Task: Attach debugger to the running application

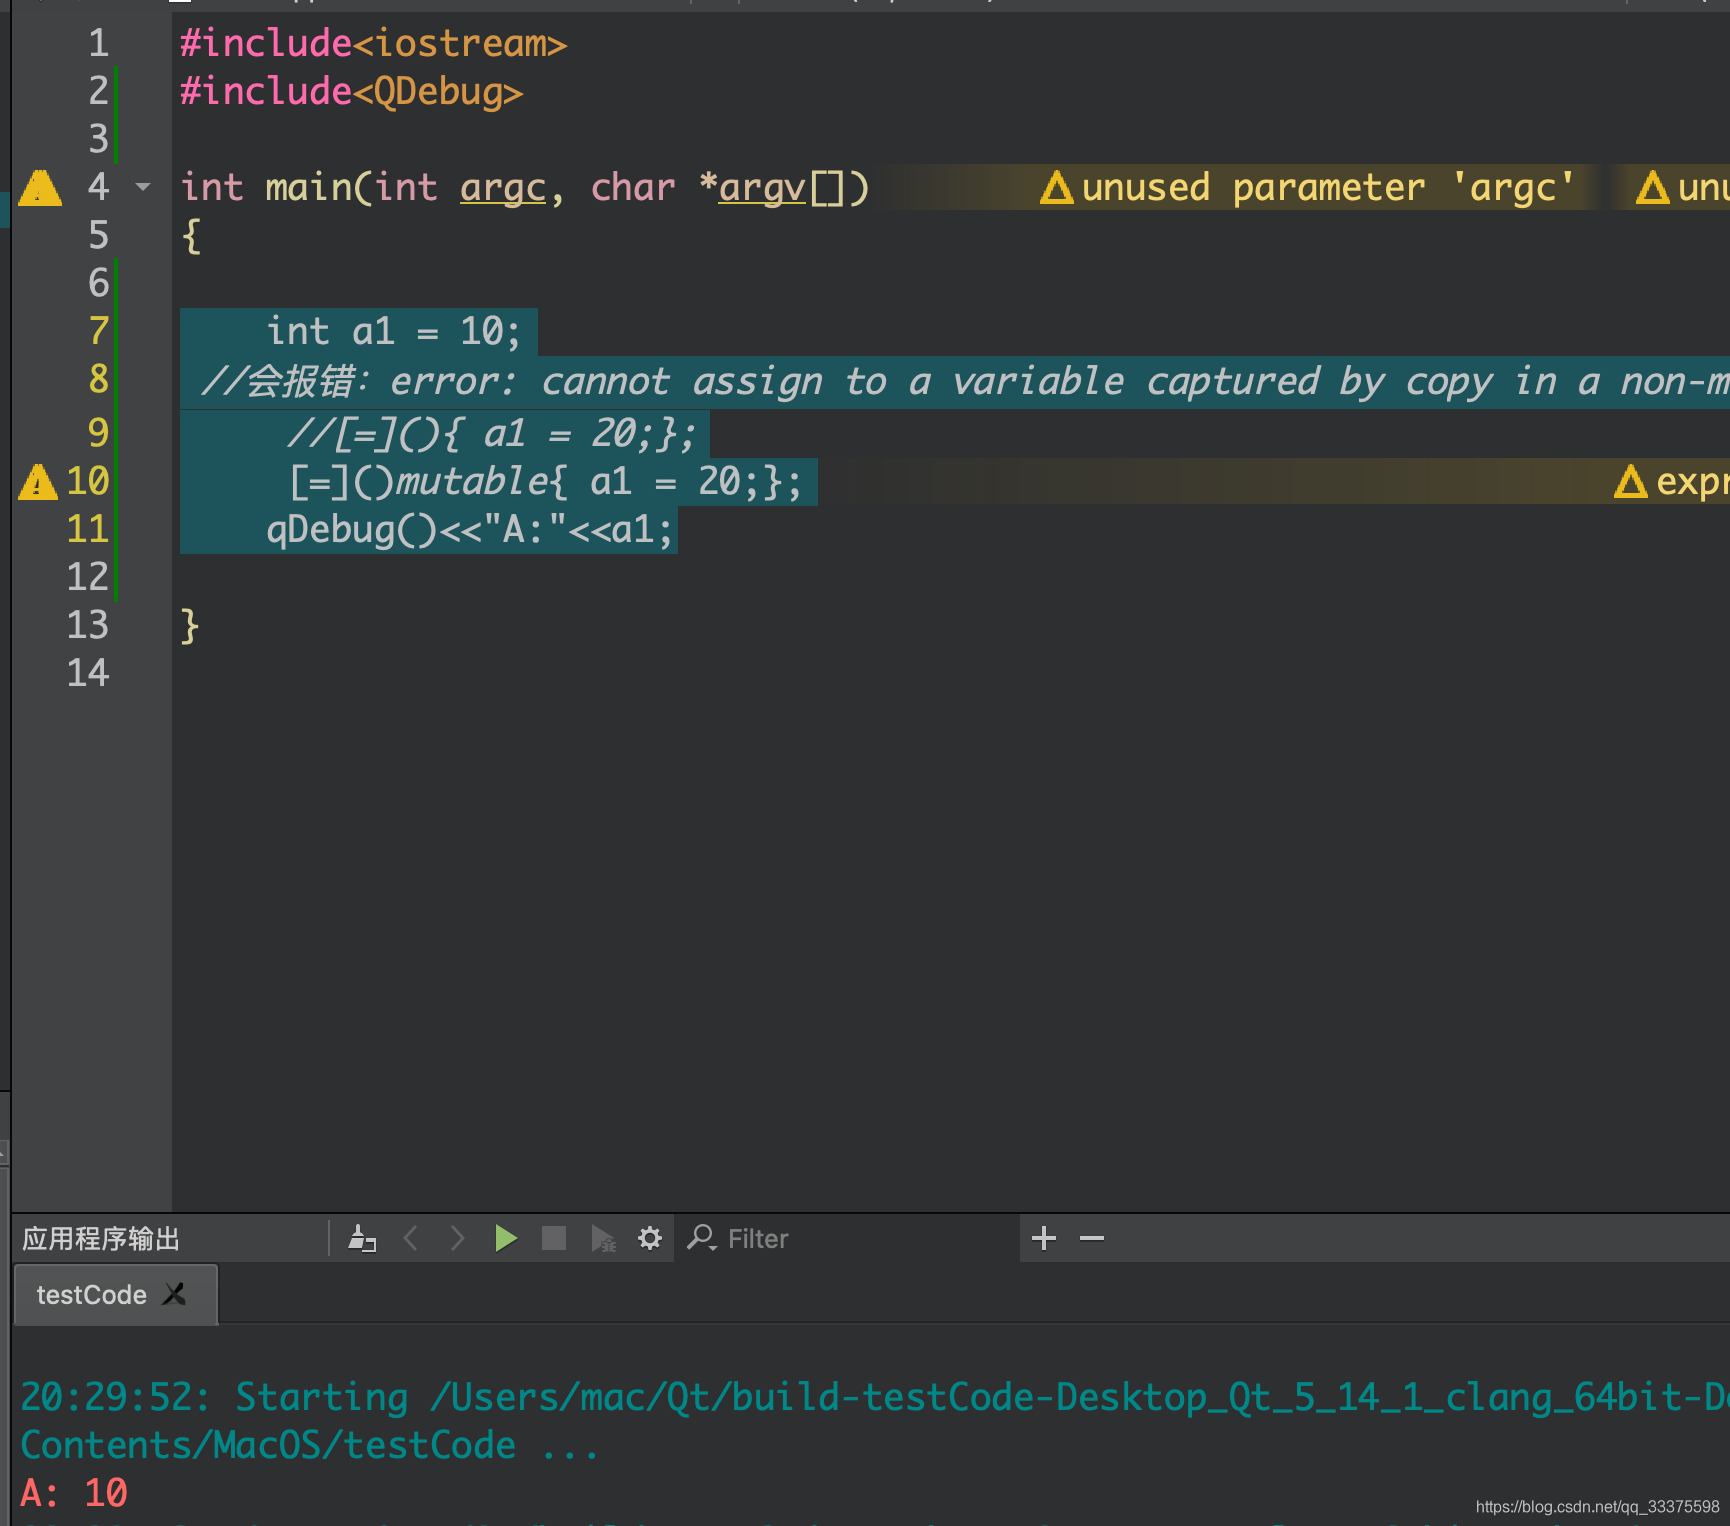Action: 603,1239
